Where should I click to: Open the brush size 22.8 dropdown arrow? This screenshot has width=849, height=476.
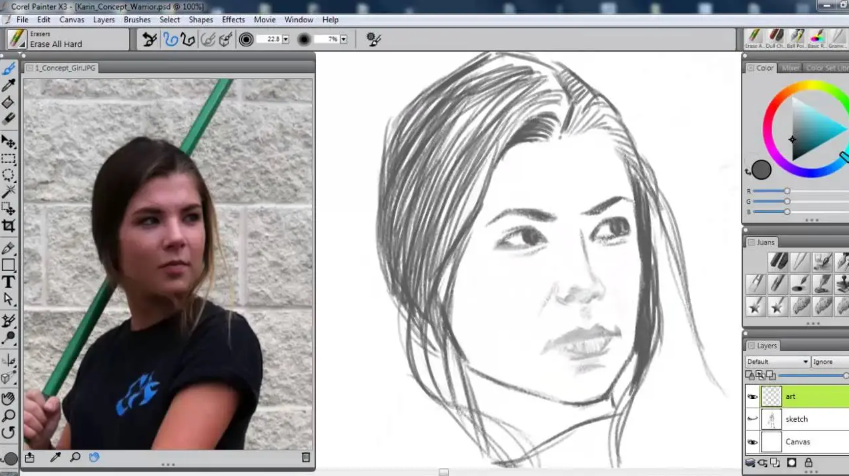click(x=286, y=39)
